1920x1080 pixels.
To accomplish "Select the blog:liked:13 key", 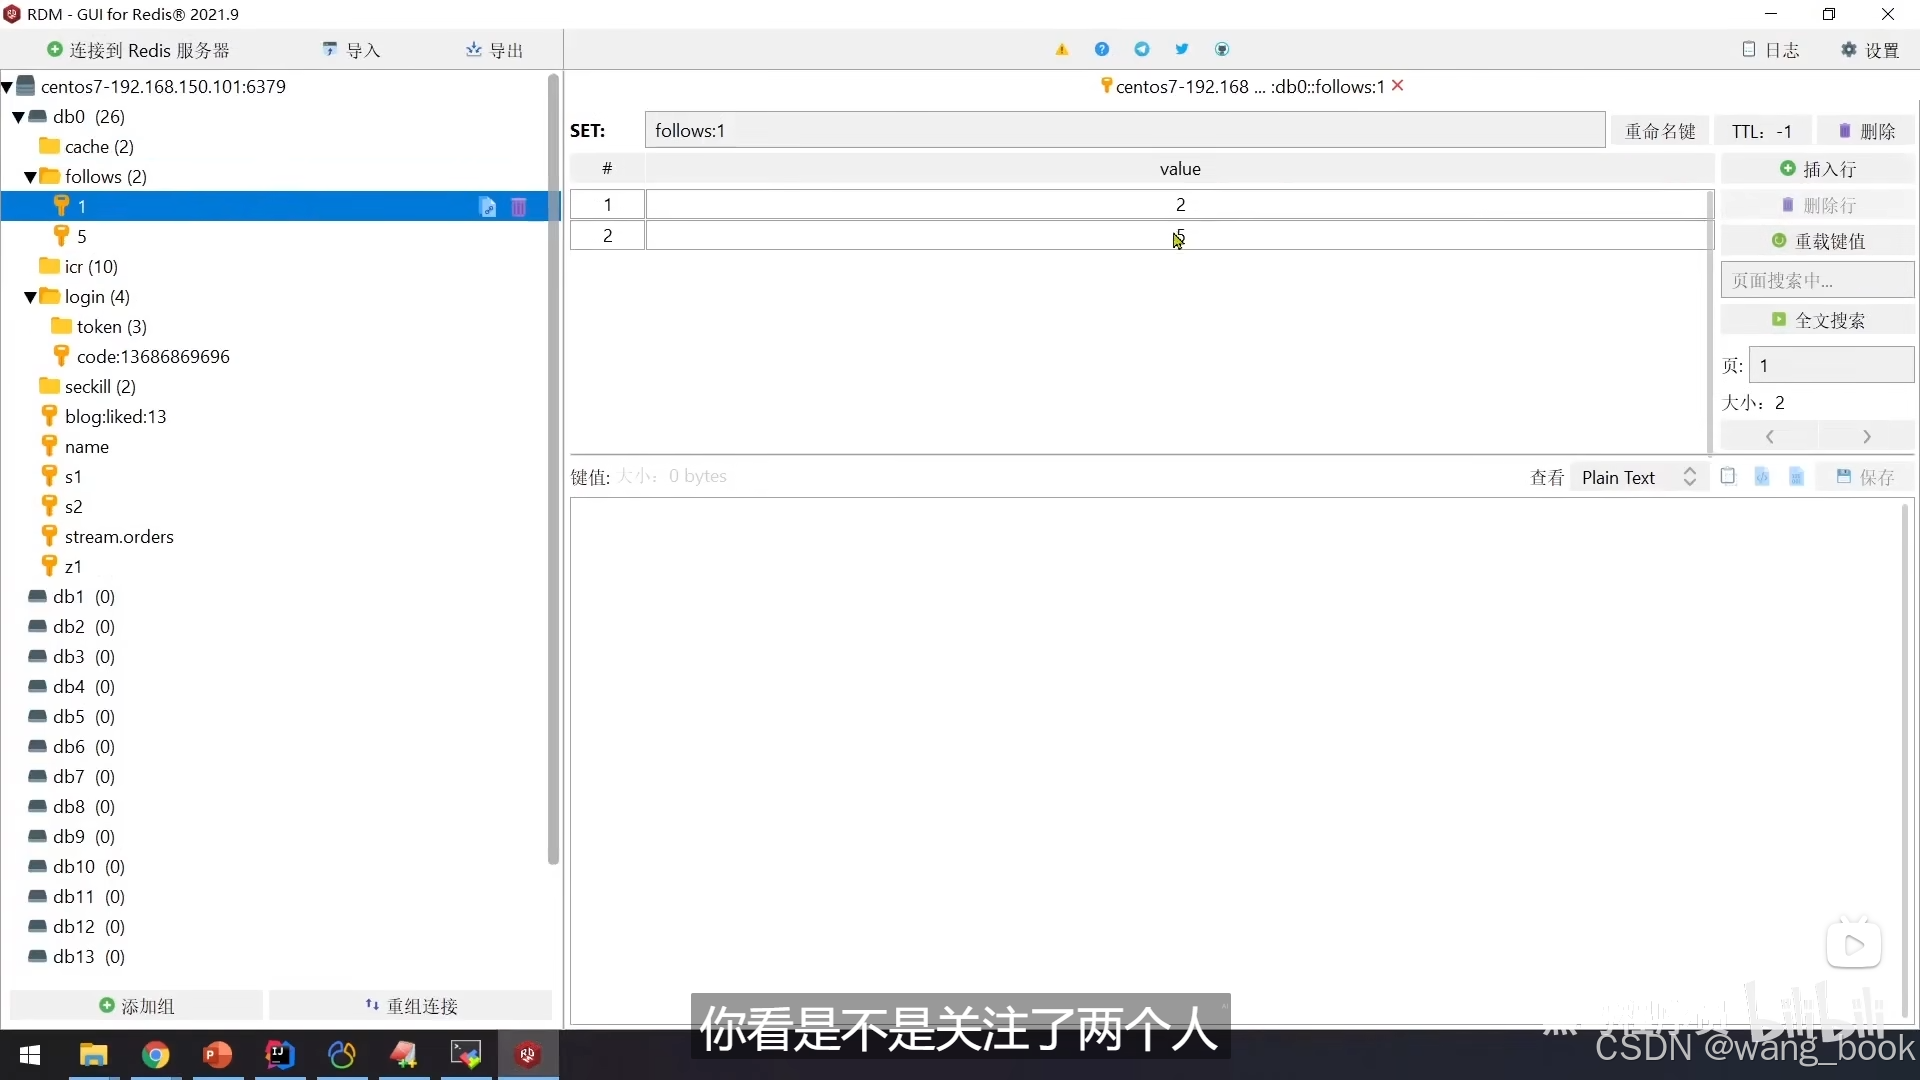I will (104, 417).
